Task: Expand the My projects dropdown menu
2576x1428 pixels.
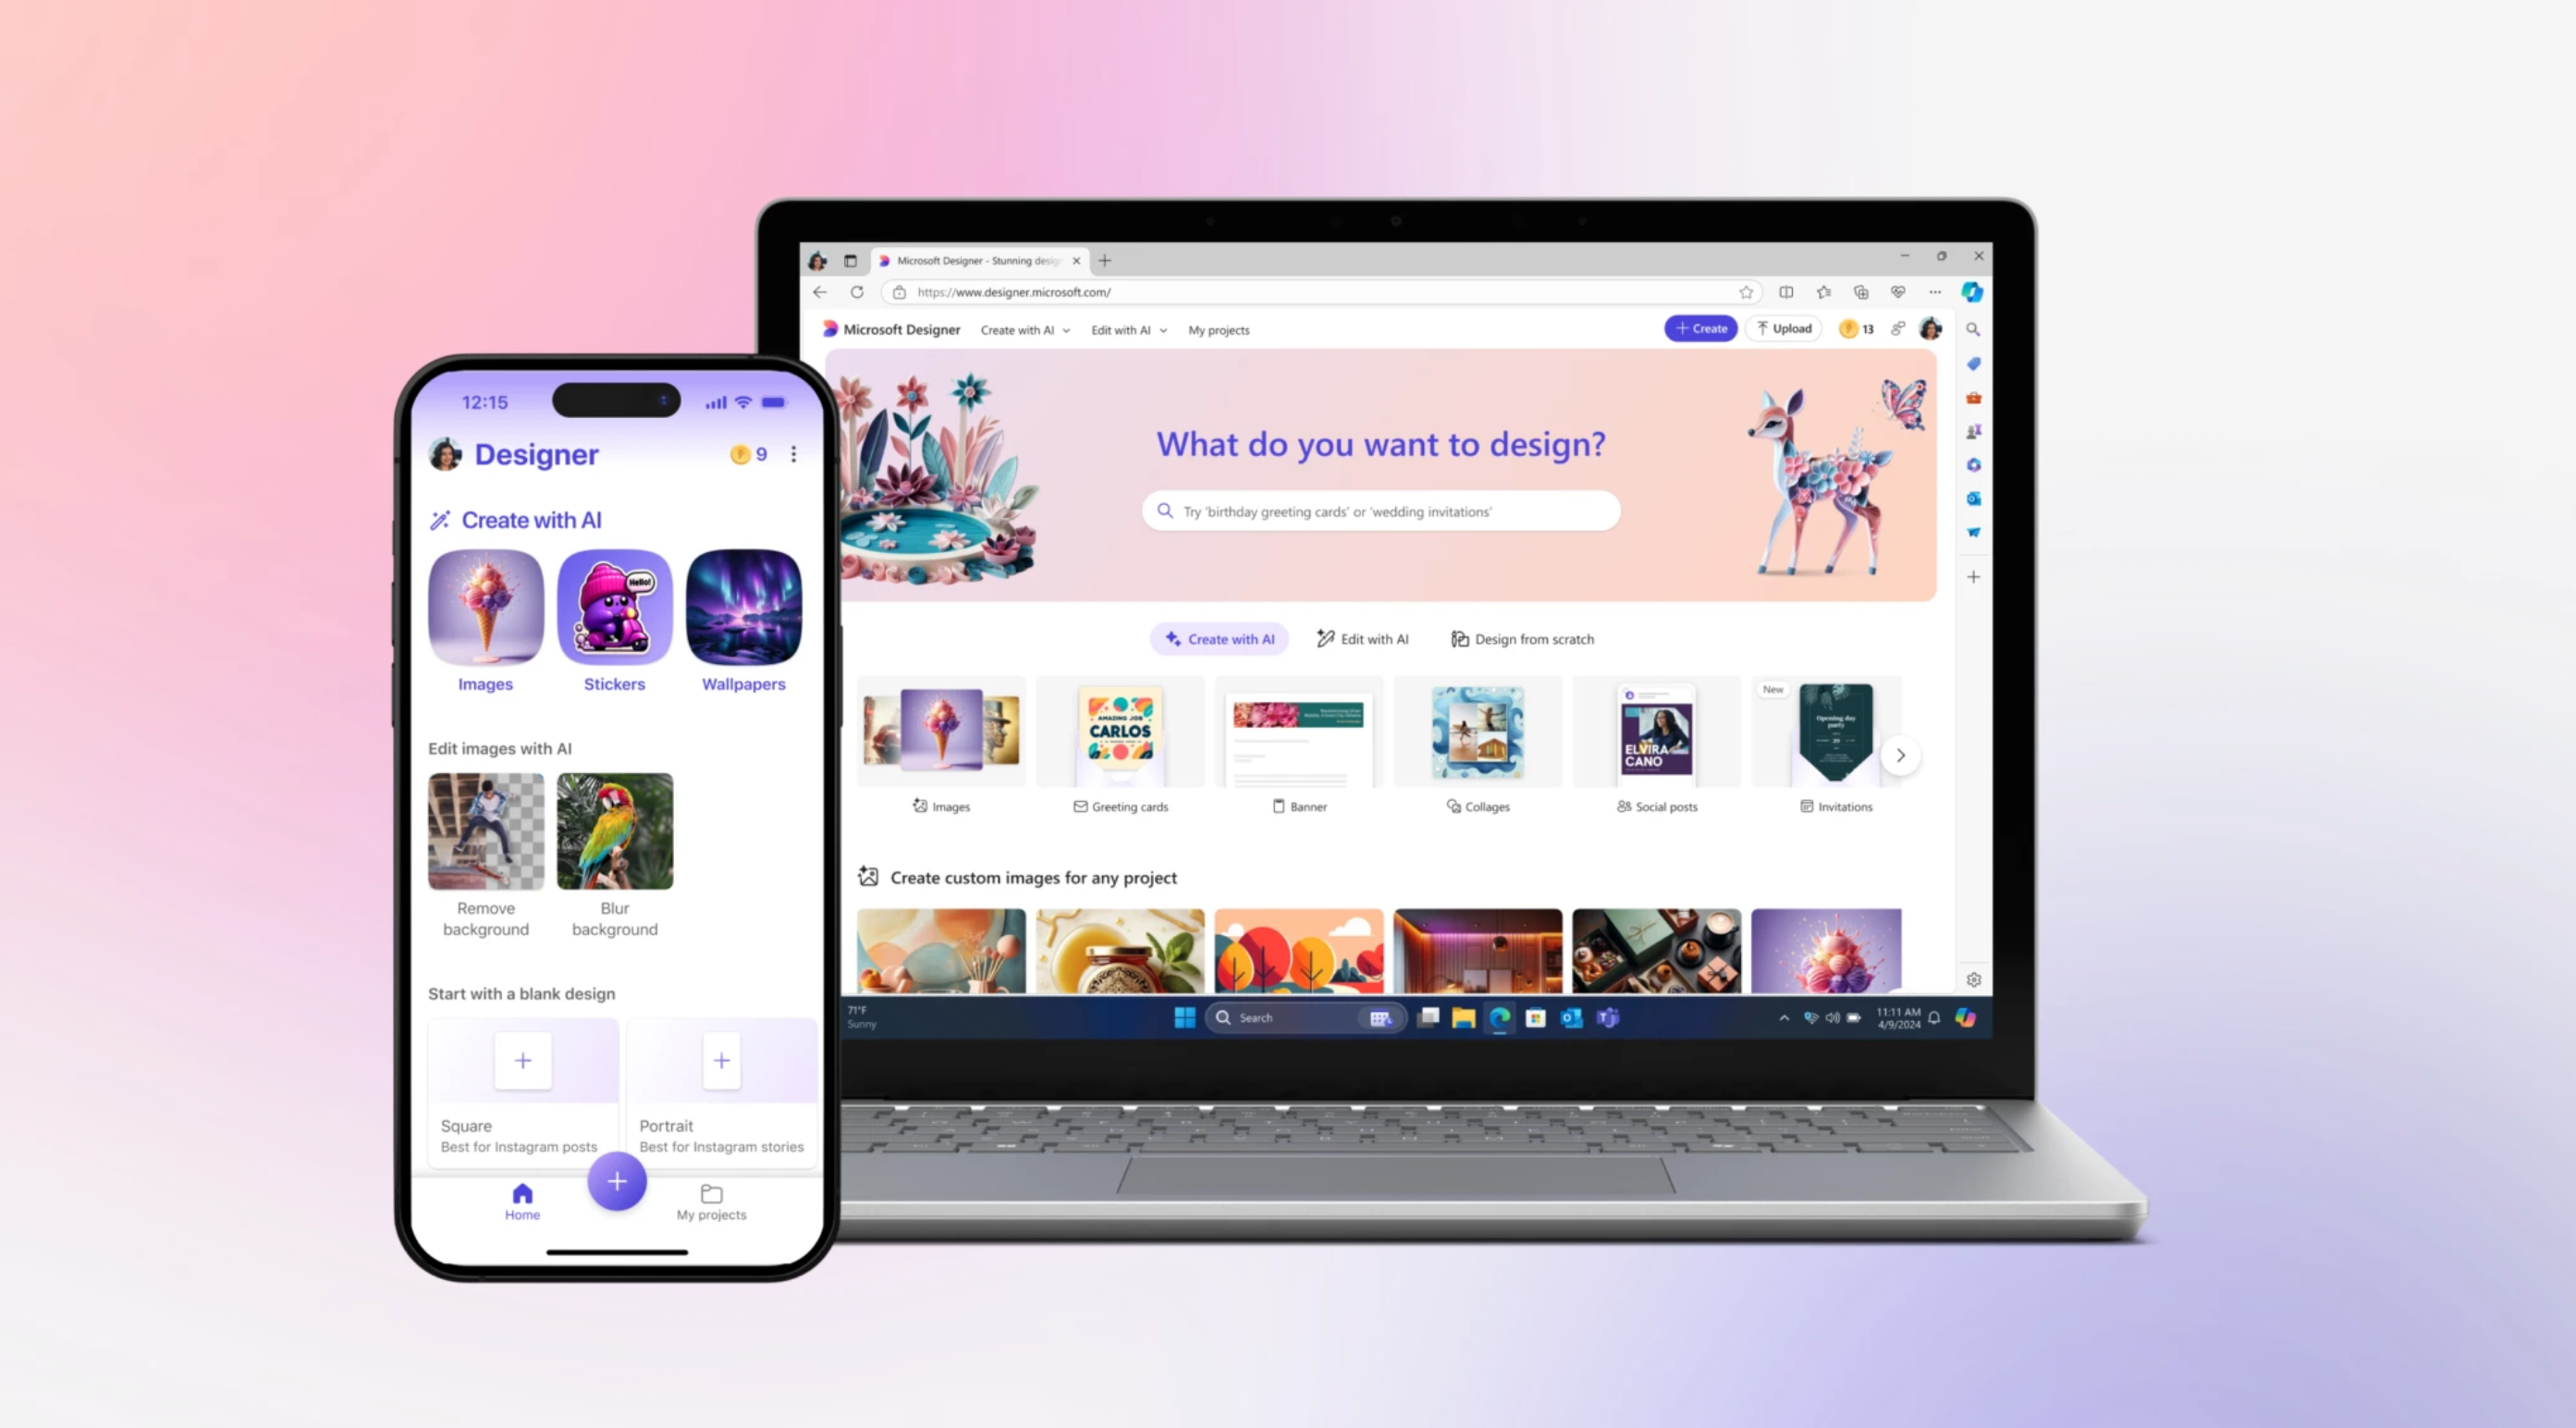Action: [1220, 329]
